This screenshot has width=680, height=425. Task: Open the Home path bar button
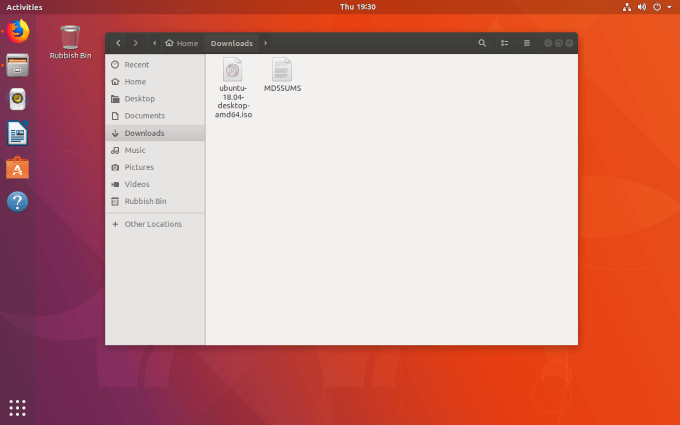coord(182,43)
